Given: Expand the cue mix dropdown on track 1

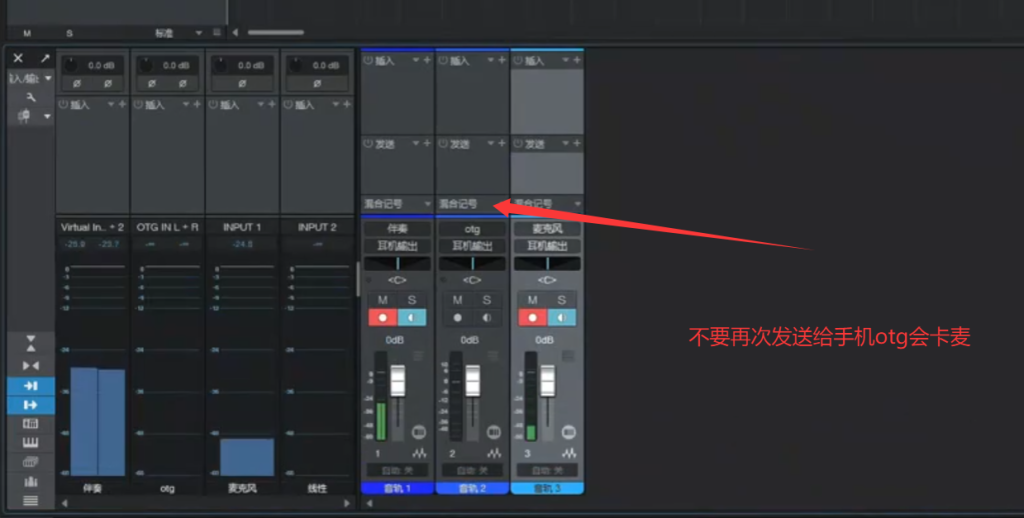Looking at the screenshot, I should pyautogui.click(x=428, y=204).
